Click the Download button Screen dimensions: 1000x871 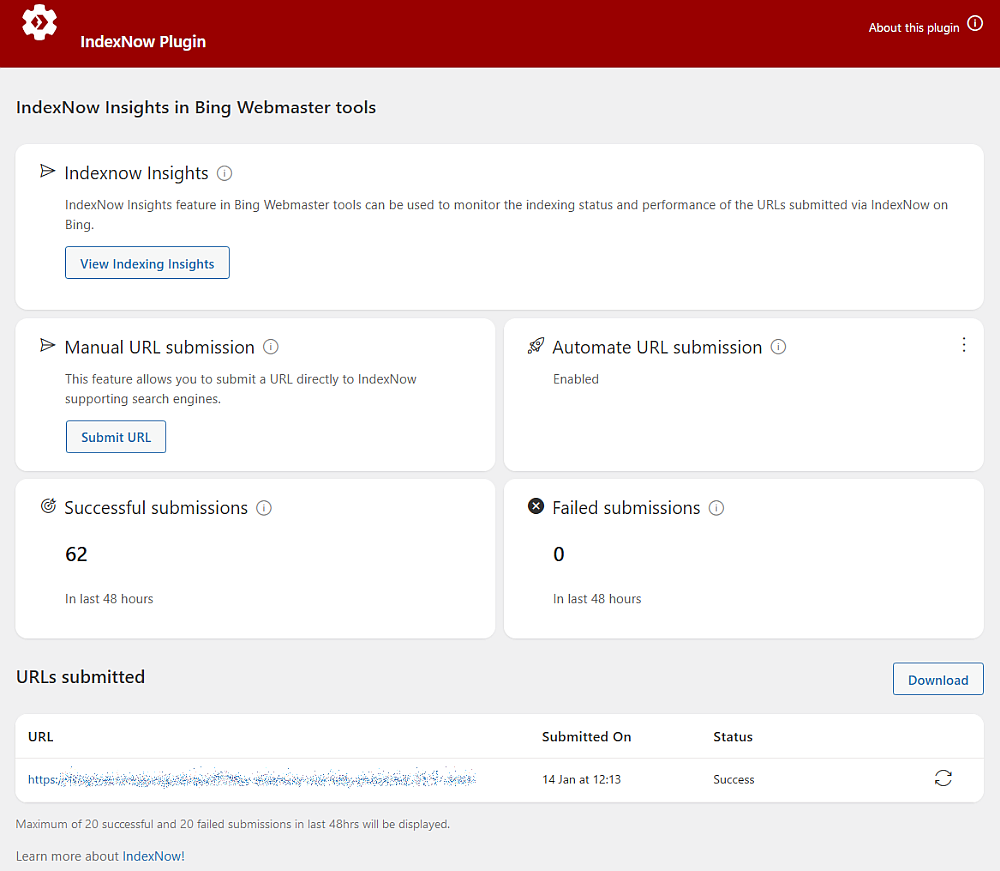tap(938, 679)
